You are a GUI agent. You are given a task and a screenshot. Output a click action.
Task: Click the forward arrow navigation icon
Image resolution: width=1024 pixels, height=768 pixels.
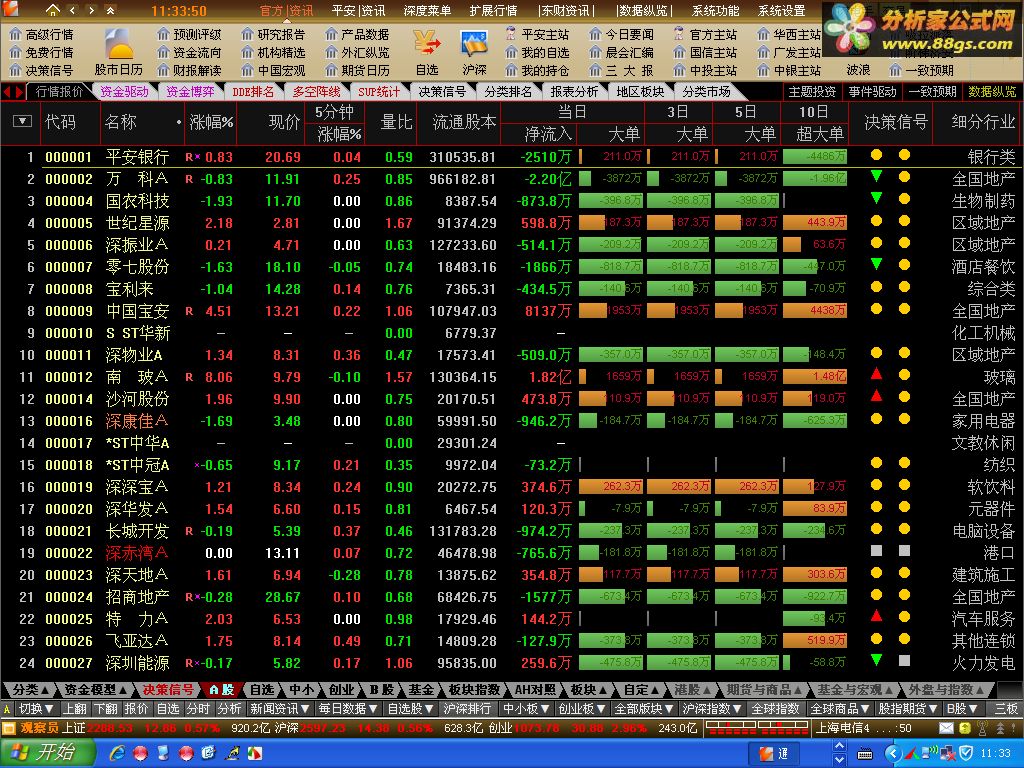pyautogui.click(x=91, y=10)
